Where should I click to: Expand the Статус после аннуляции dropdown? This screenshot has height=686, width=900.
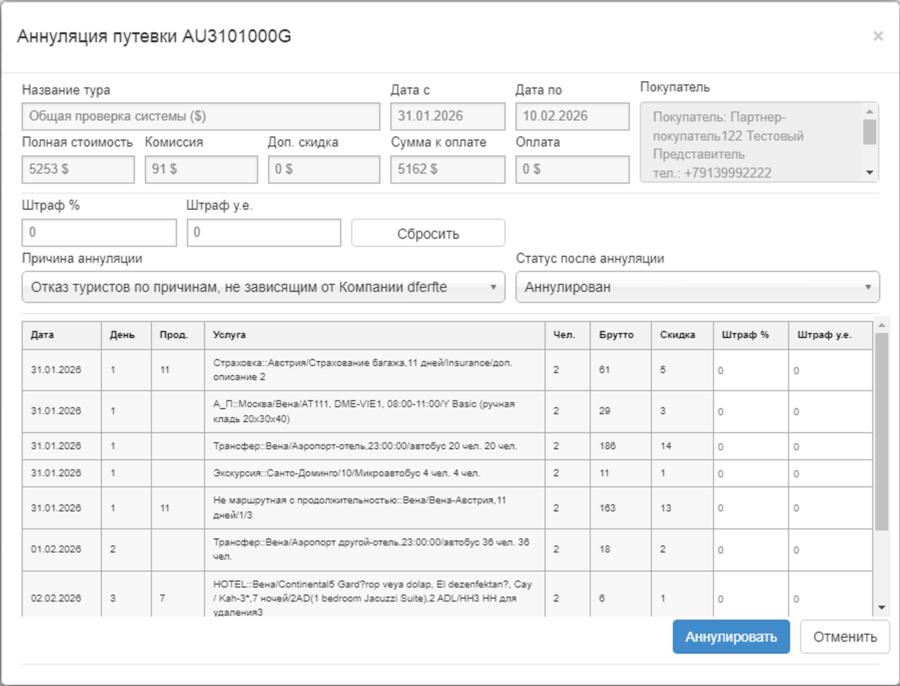pos(697,287)
